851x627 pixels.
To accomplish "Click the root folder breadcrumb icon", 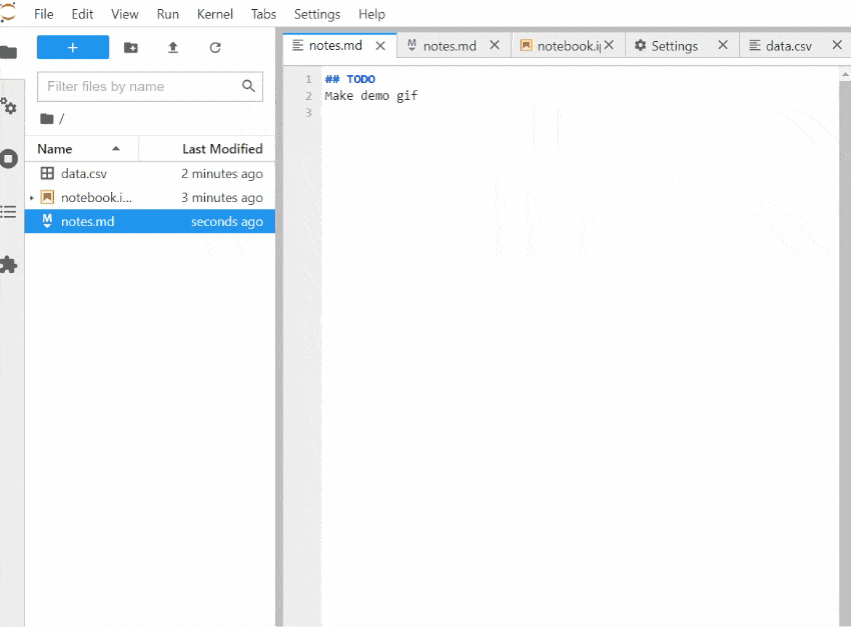I will pos(47,118).
